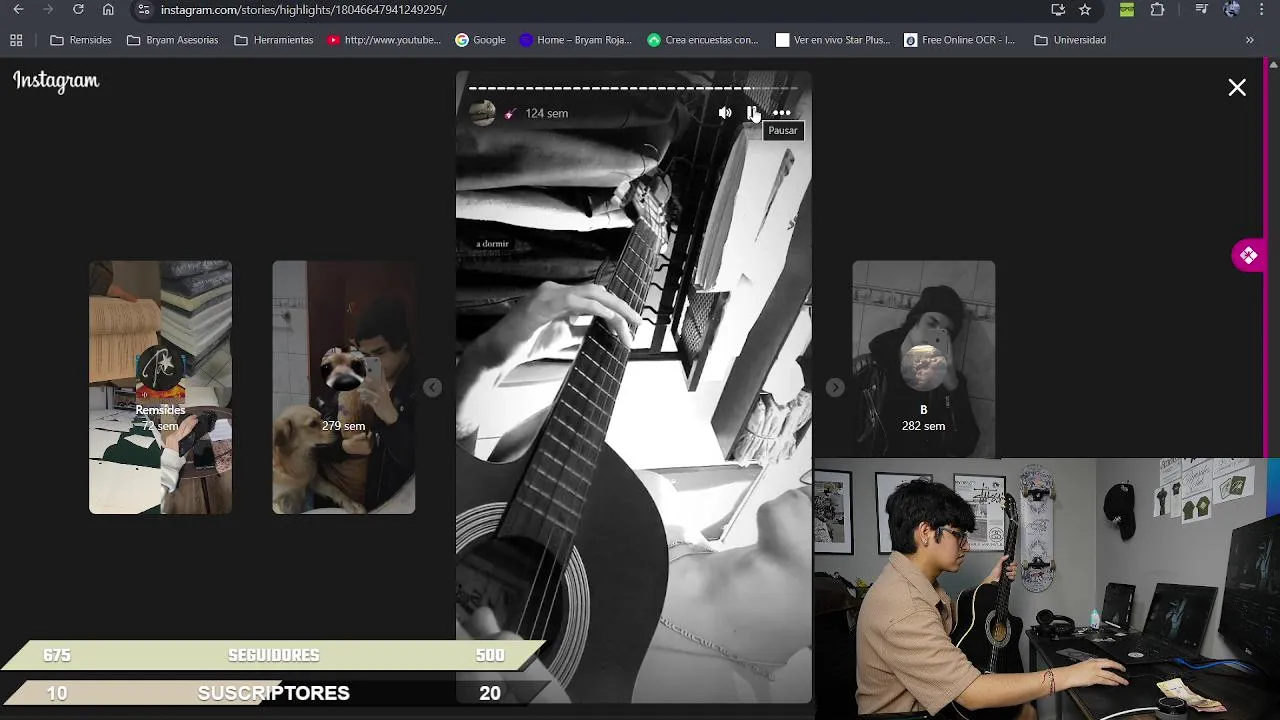The width and height of the screenshot is (1280, 720).
Task: Click the story progress bar segments
Action: point(633,89)
